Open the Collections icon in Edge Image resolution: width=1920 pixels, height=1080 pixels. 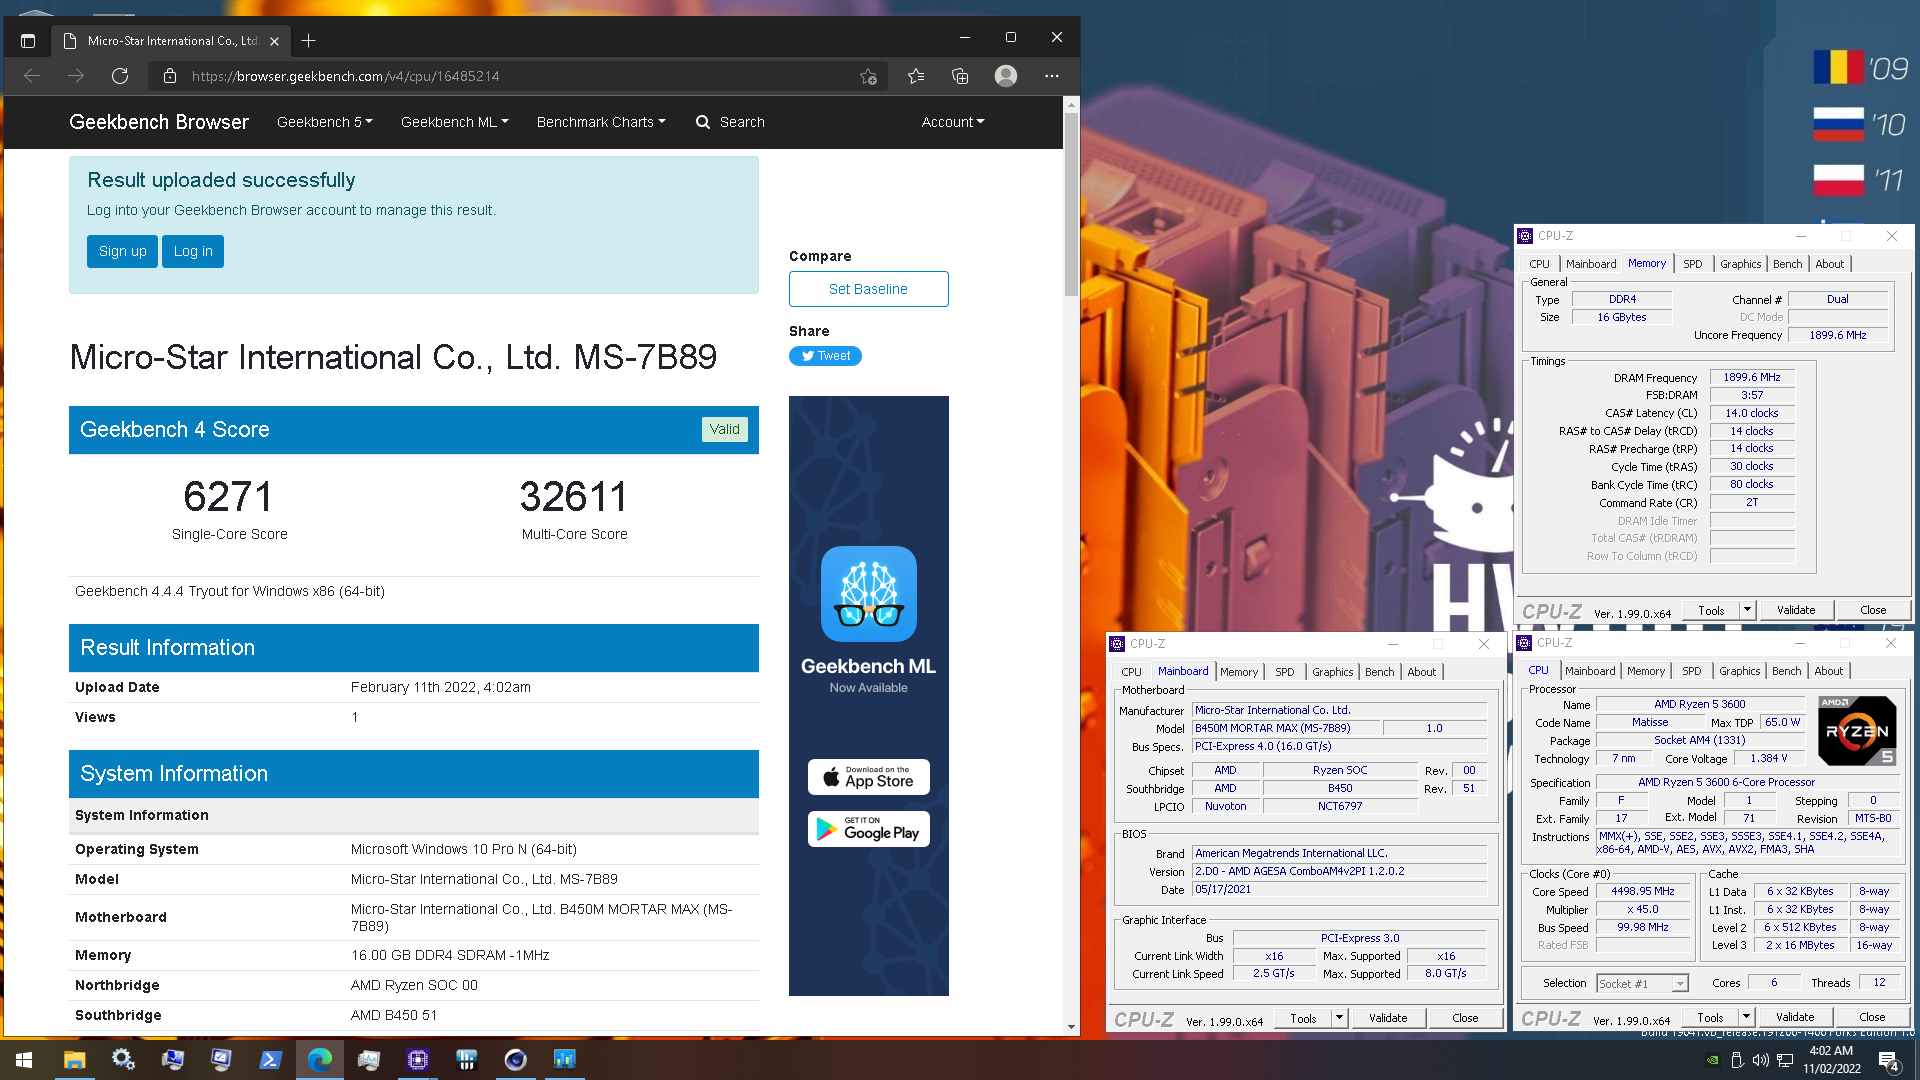tap(960, 76)
